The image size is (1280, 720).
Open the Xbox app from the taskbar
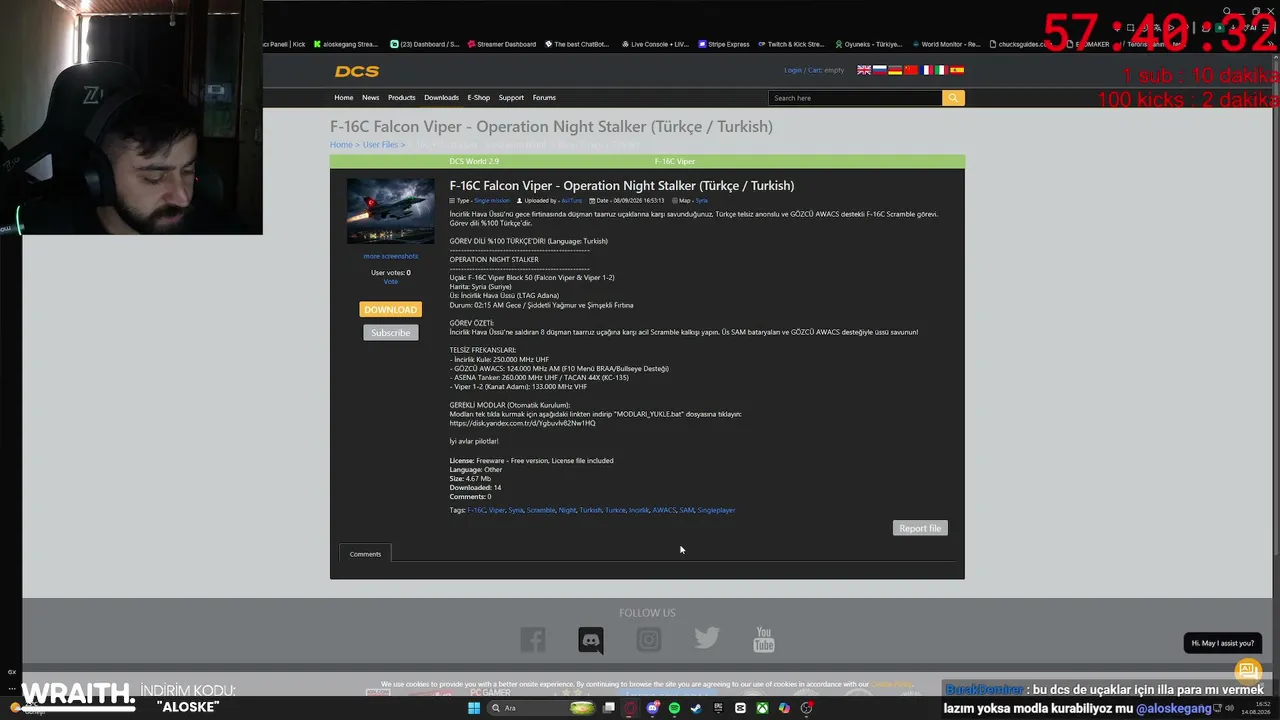pyautogui.click(x=762, y=708)
